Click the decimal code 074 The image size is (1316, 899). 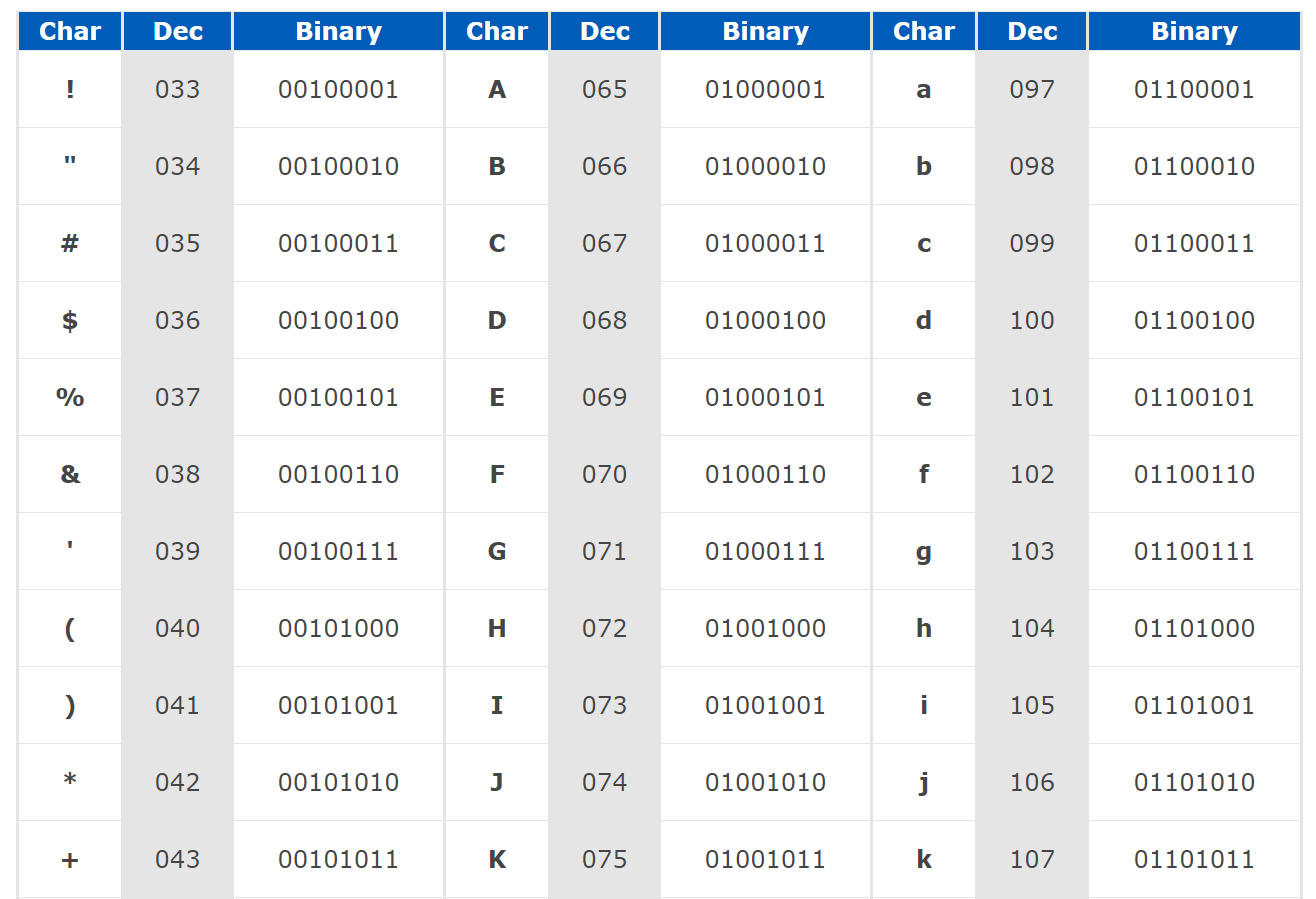[604, 783]
